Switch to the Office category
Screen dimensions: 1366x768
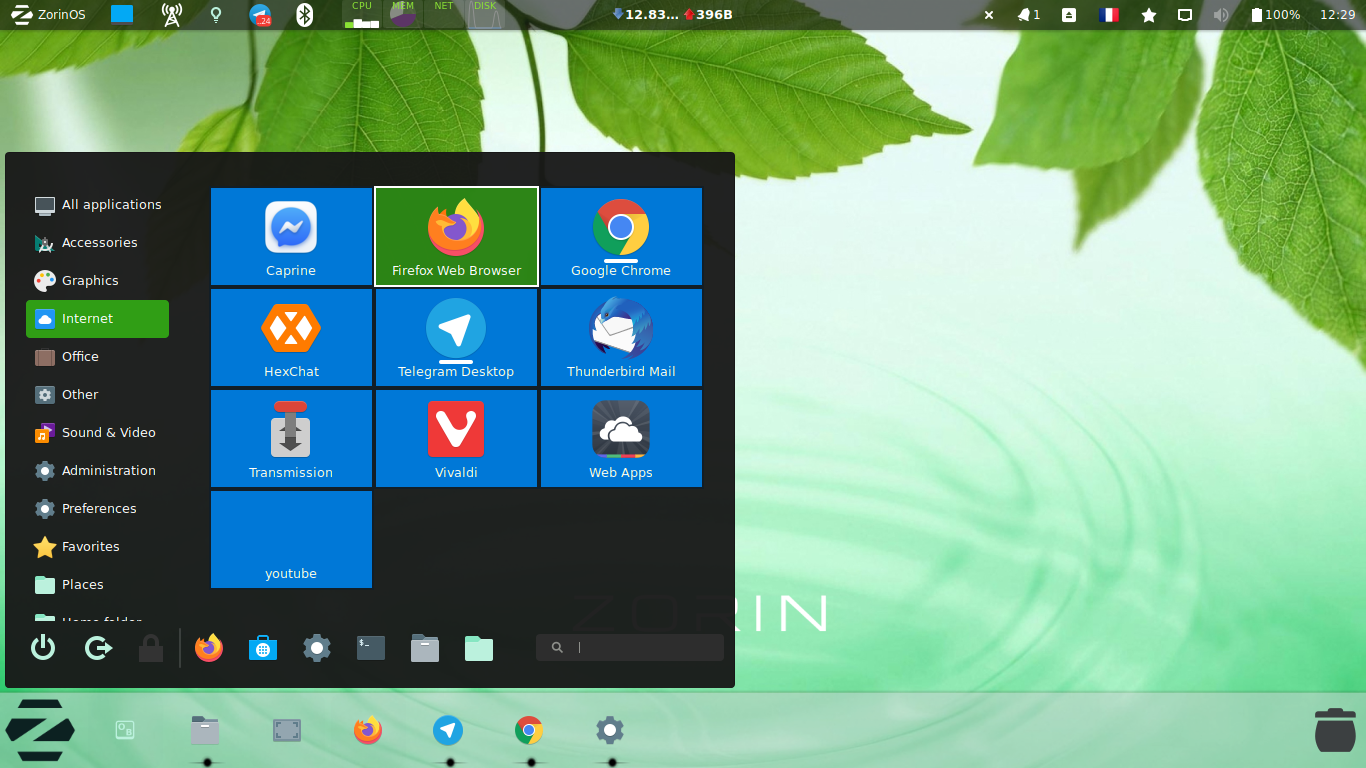pos(97,357)
